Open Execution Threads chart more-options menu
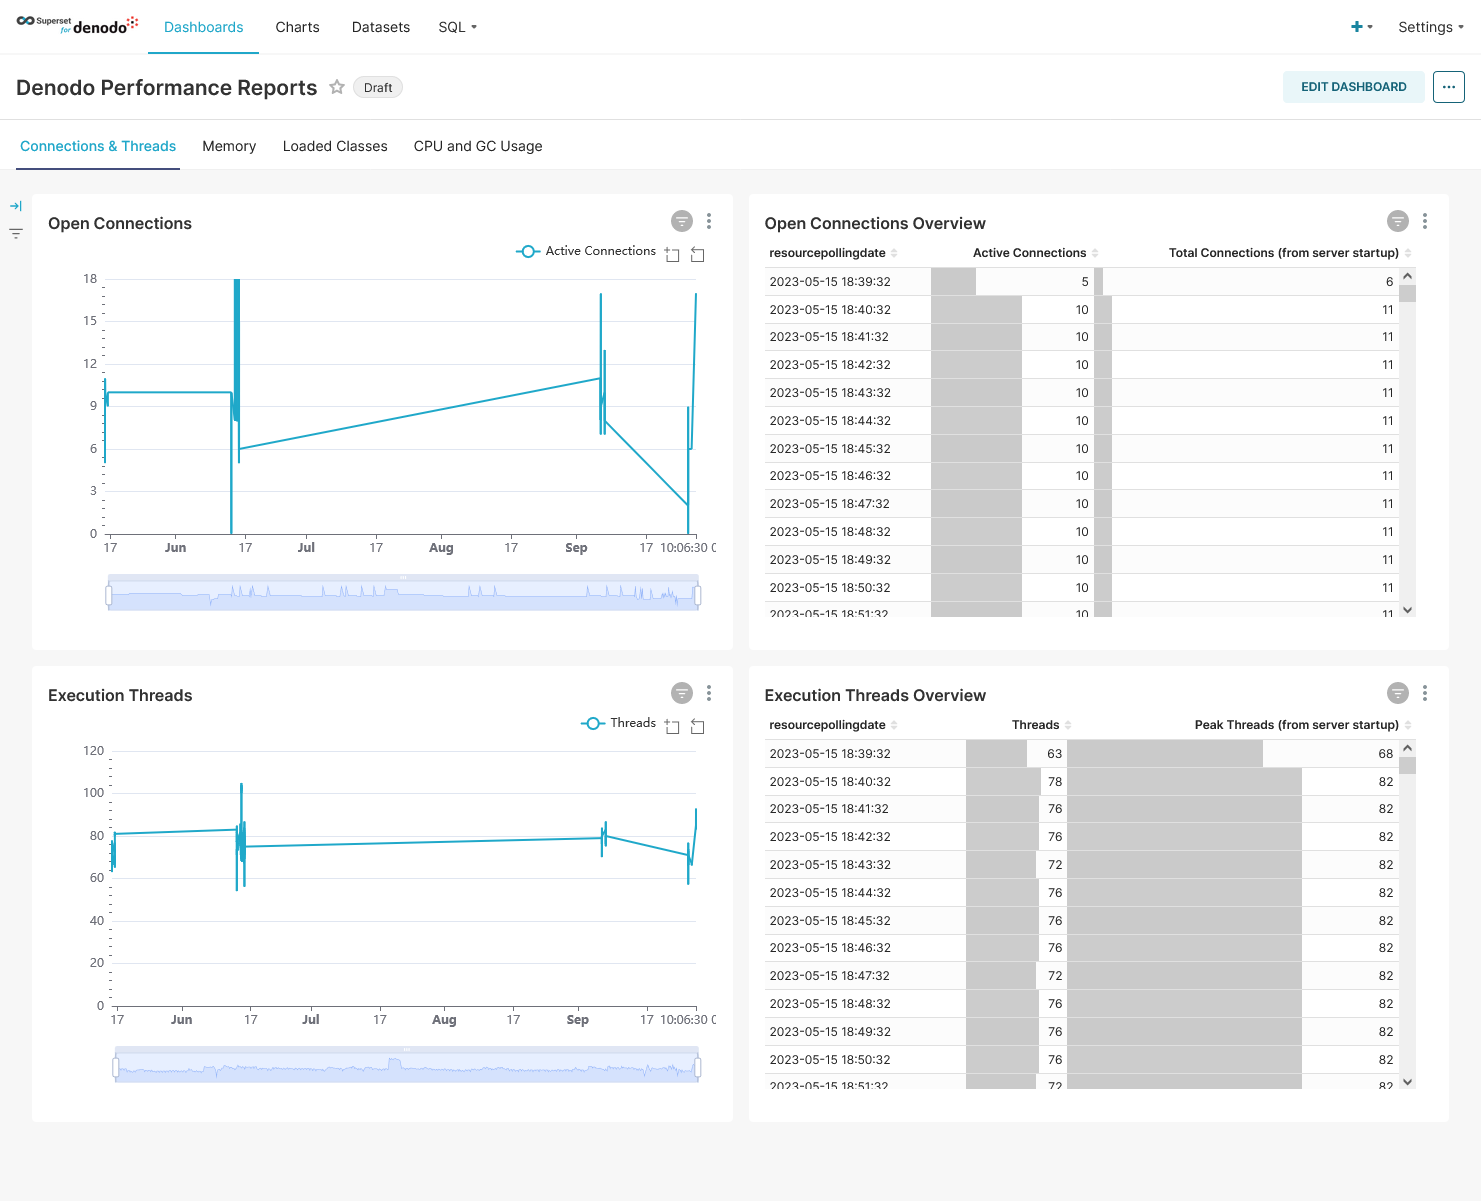The height and width of the screenshot is (1201, 1481). tap(709, 693)
